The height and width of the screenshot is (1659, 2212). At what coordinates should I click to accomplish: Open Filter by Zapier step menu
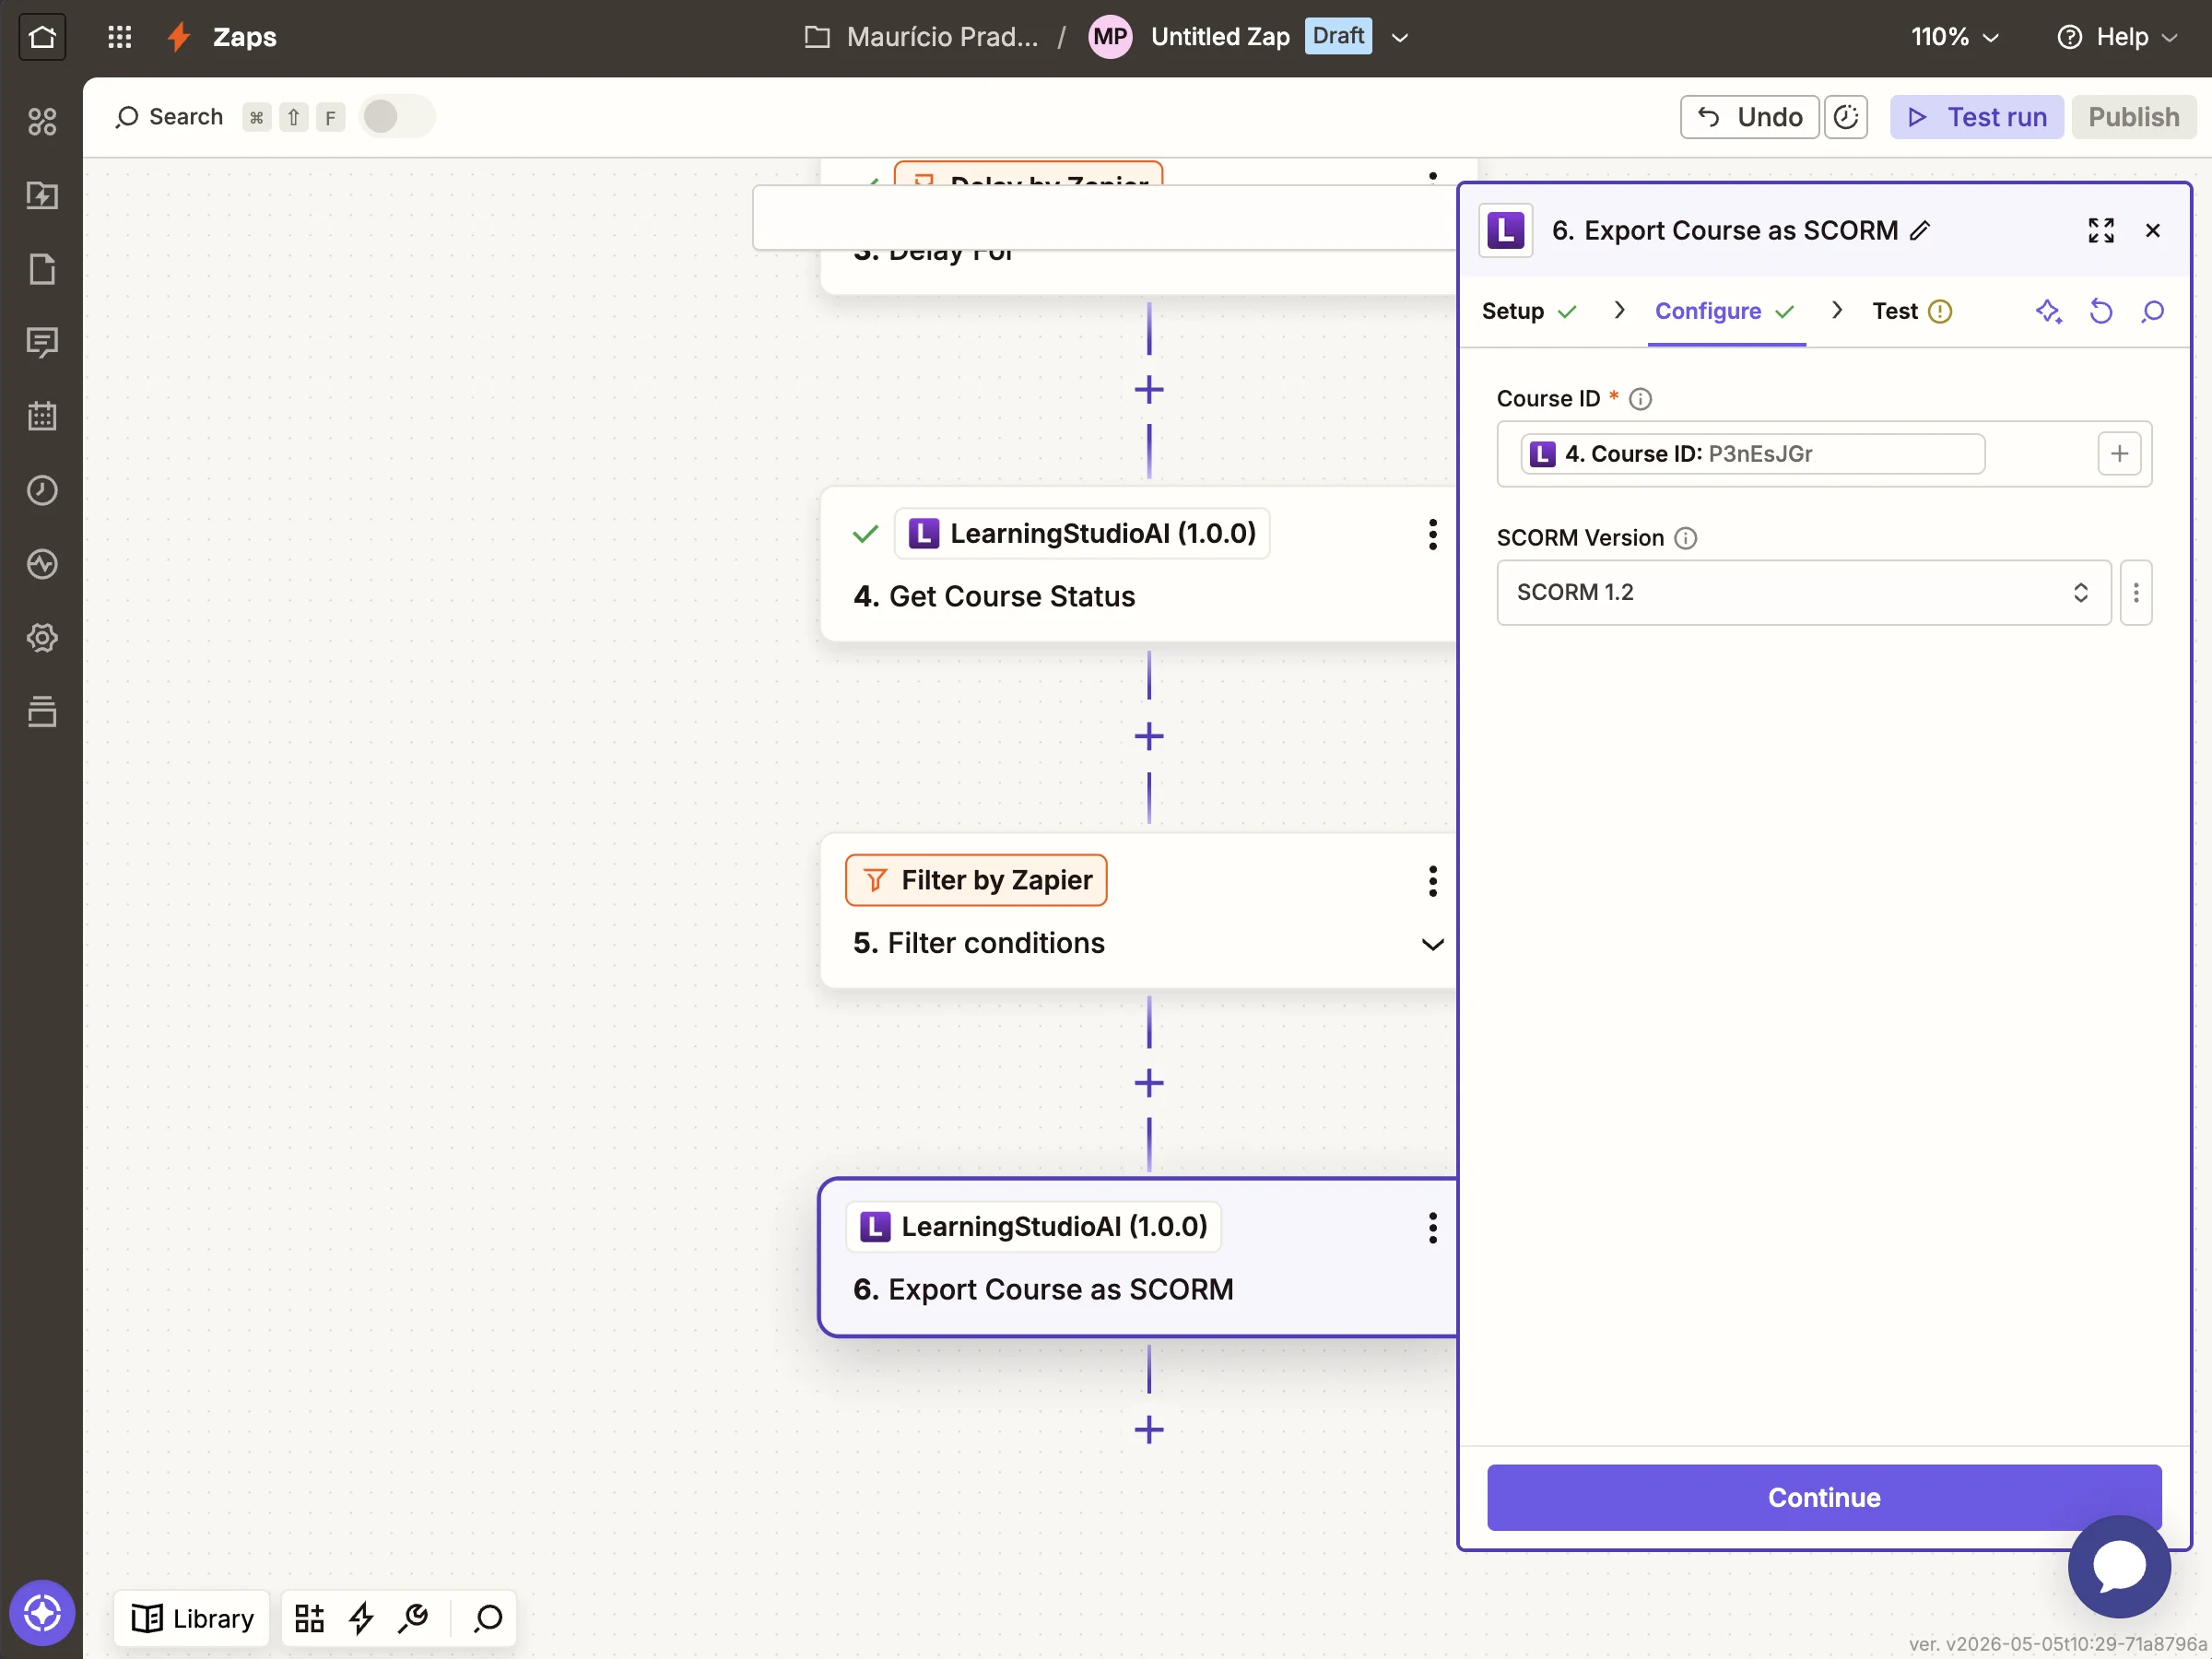1432,881
